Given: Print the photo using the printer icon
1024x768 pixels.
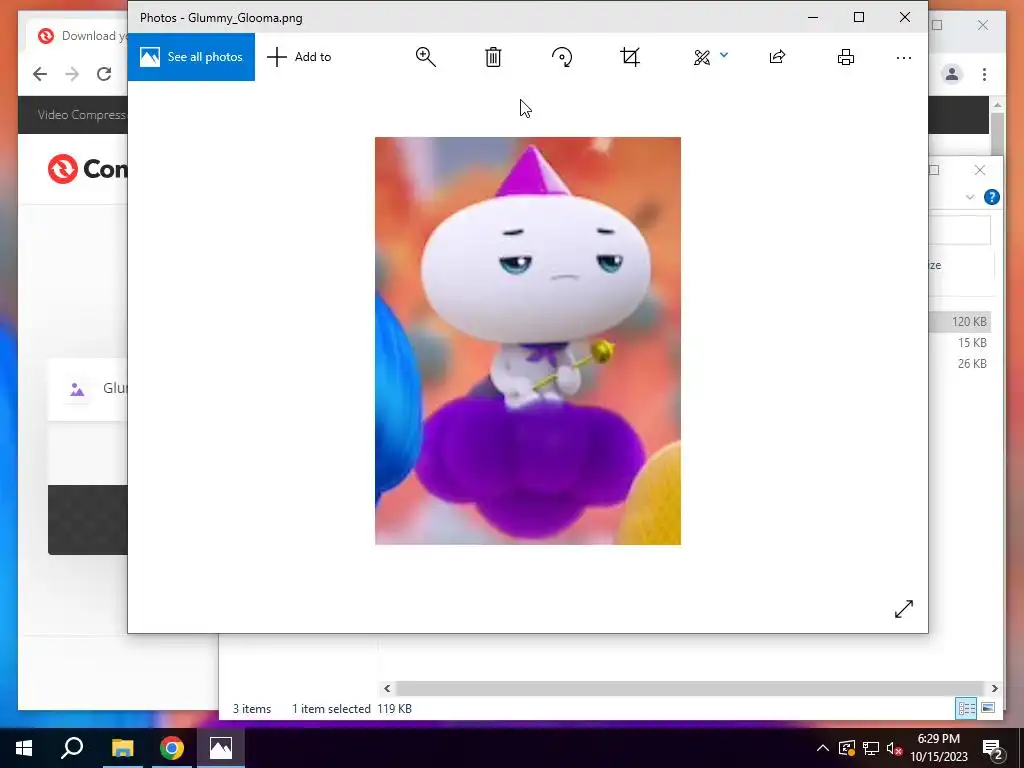Looking at the screenshot, I should 846,57.
